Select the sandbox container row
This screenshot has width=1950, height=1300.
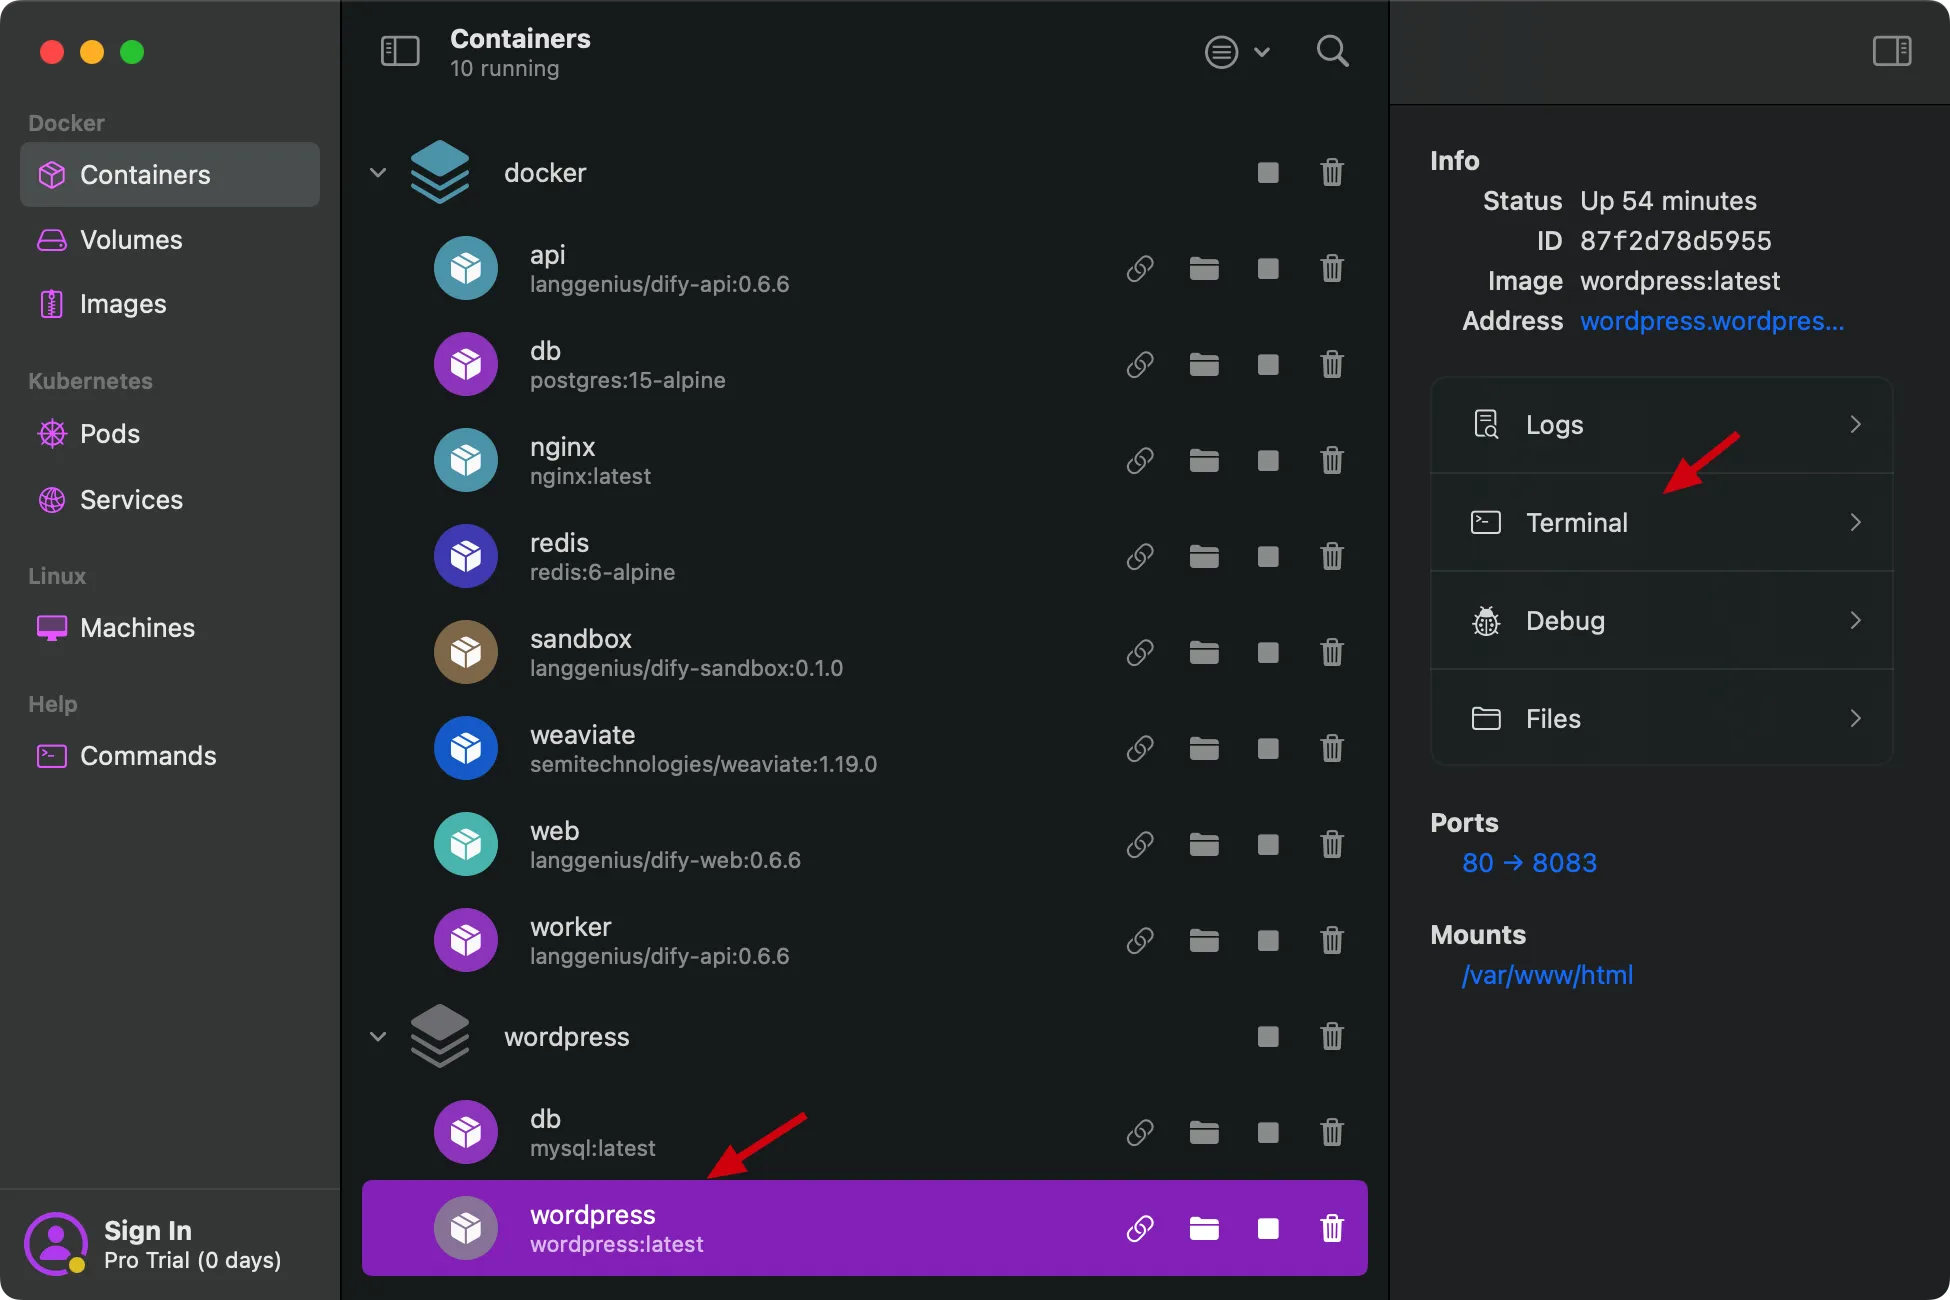point(865,653)
